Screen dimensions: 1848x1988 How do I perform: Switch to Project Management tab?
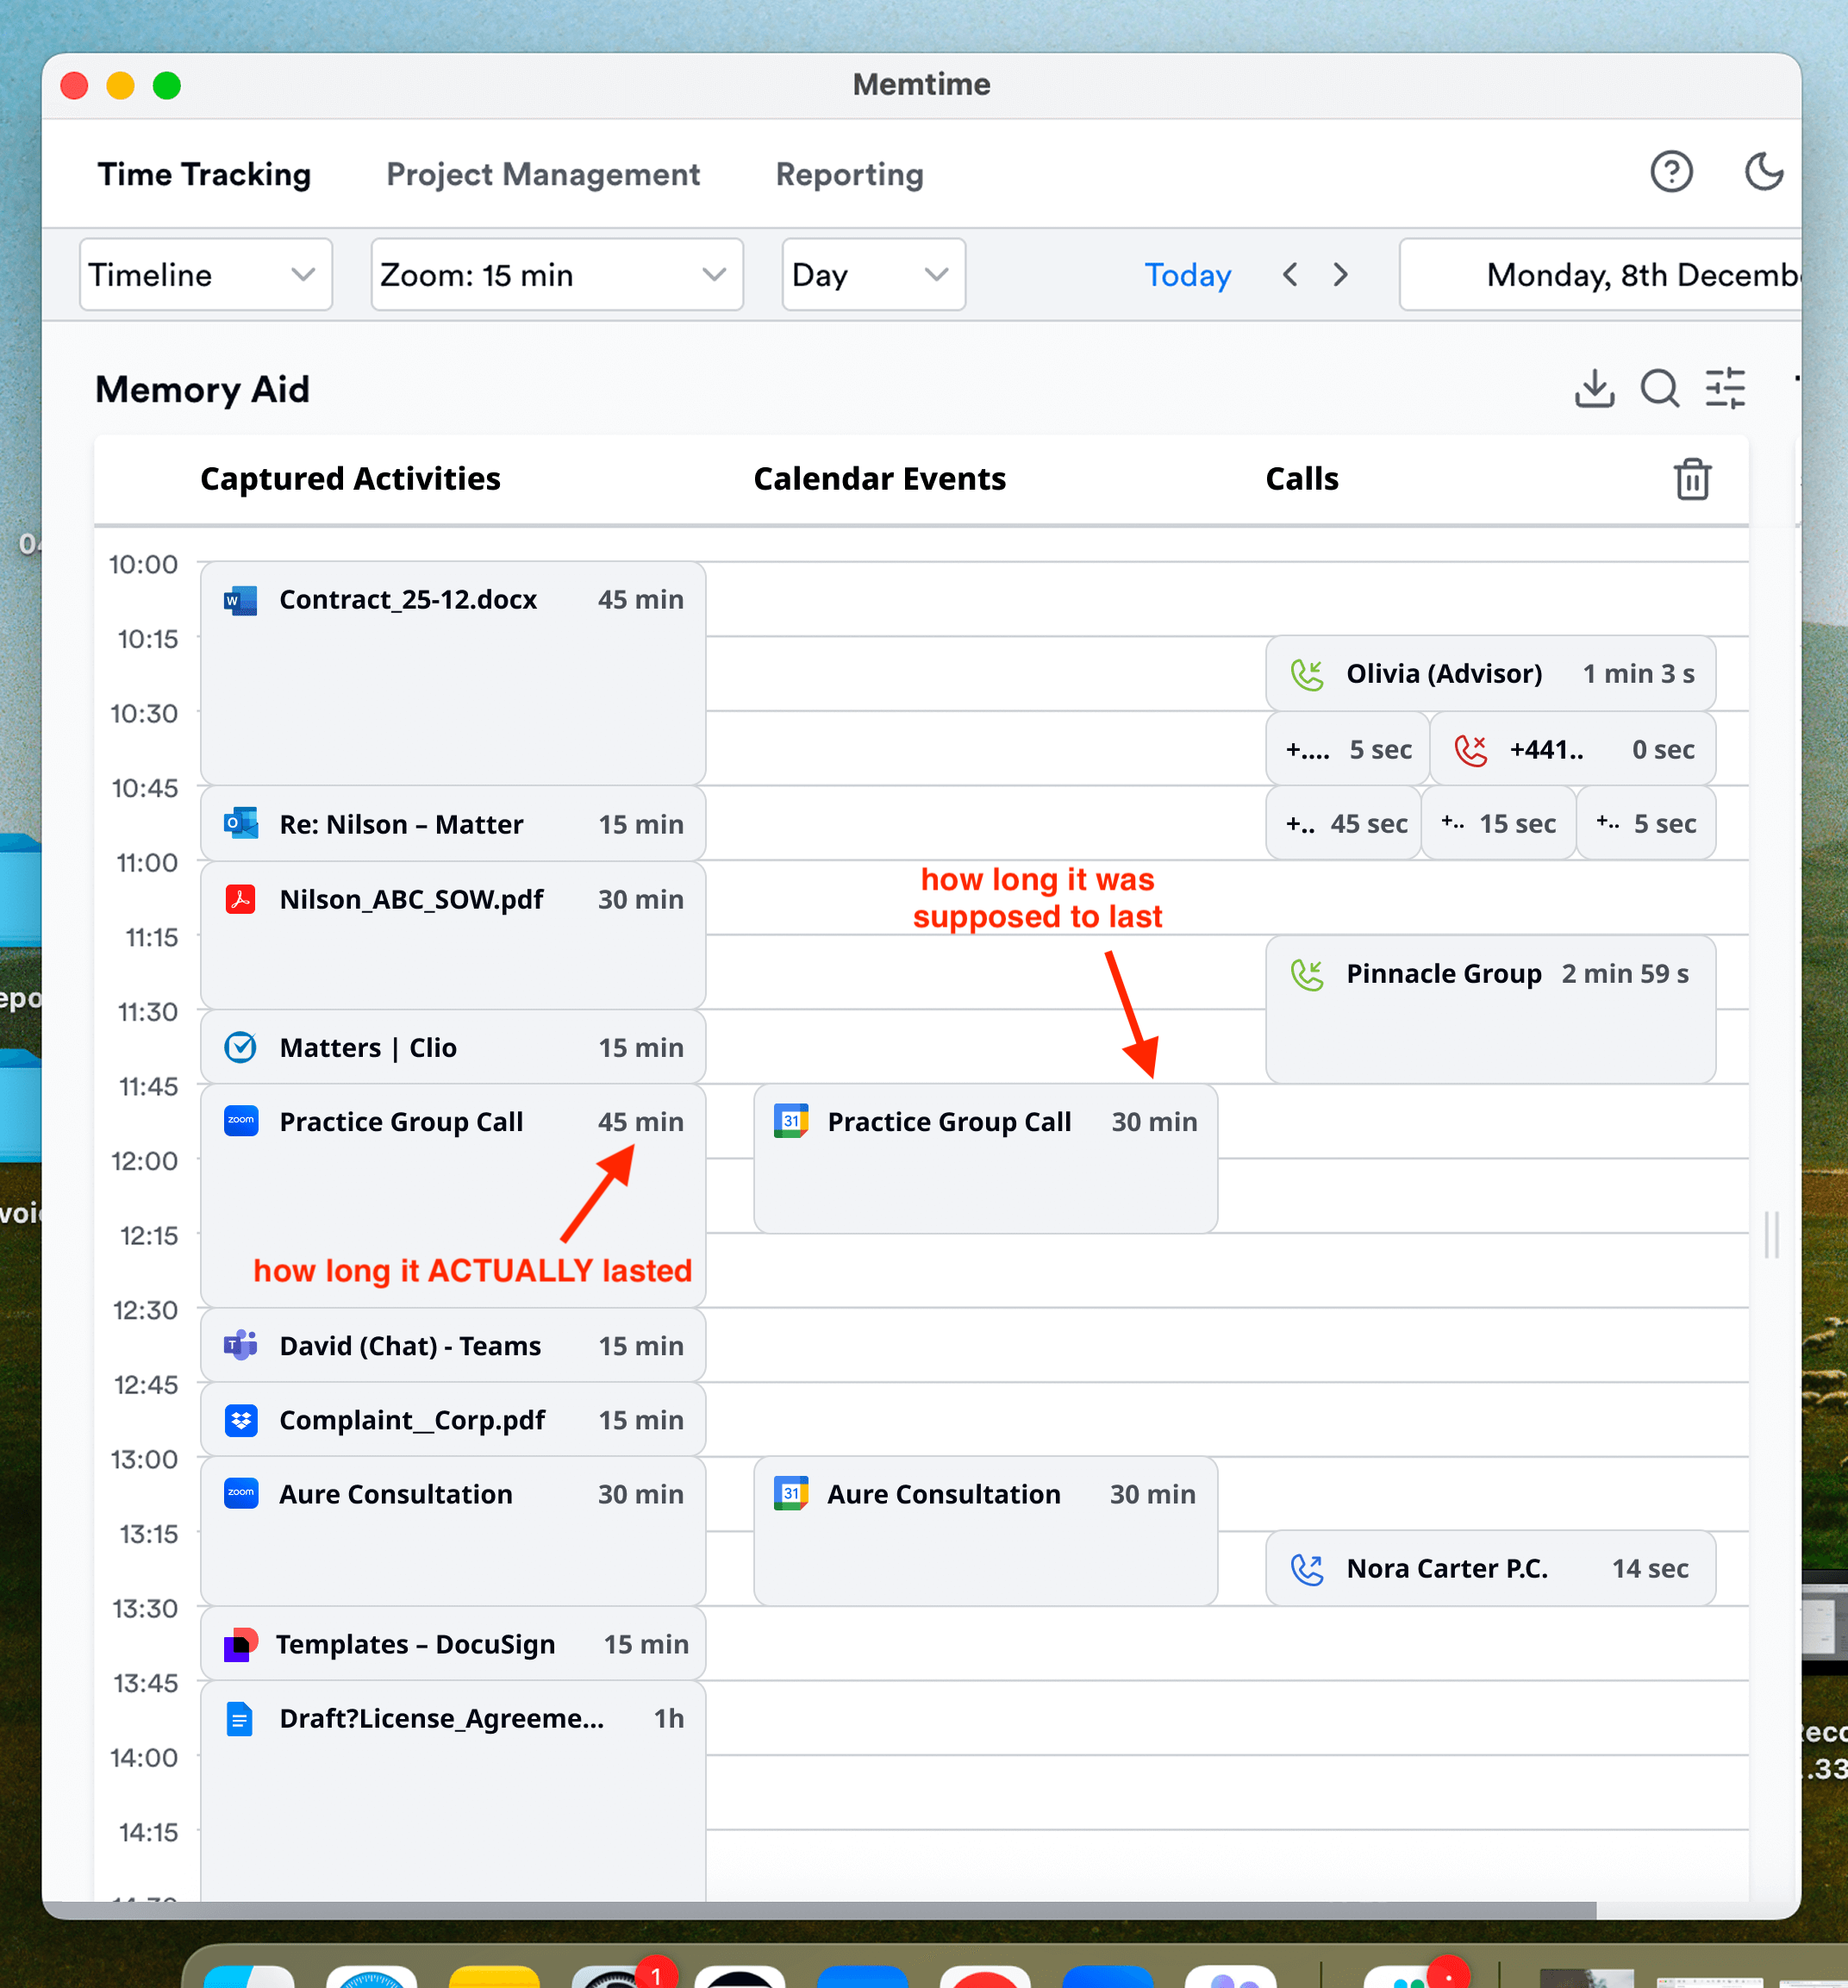tap(543, 174)
